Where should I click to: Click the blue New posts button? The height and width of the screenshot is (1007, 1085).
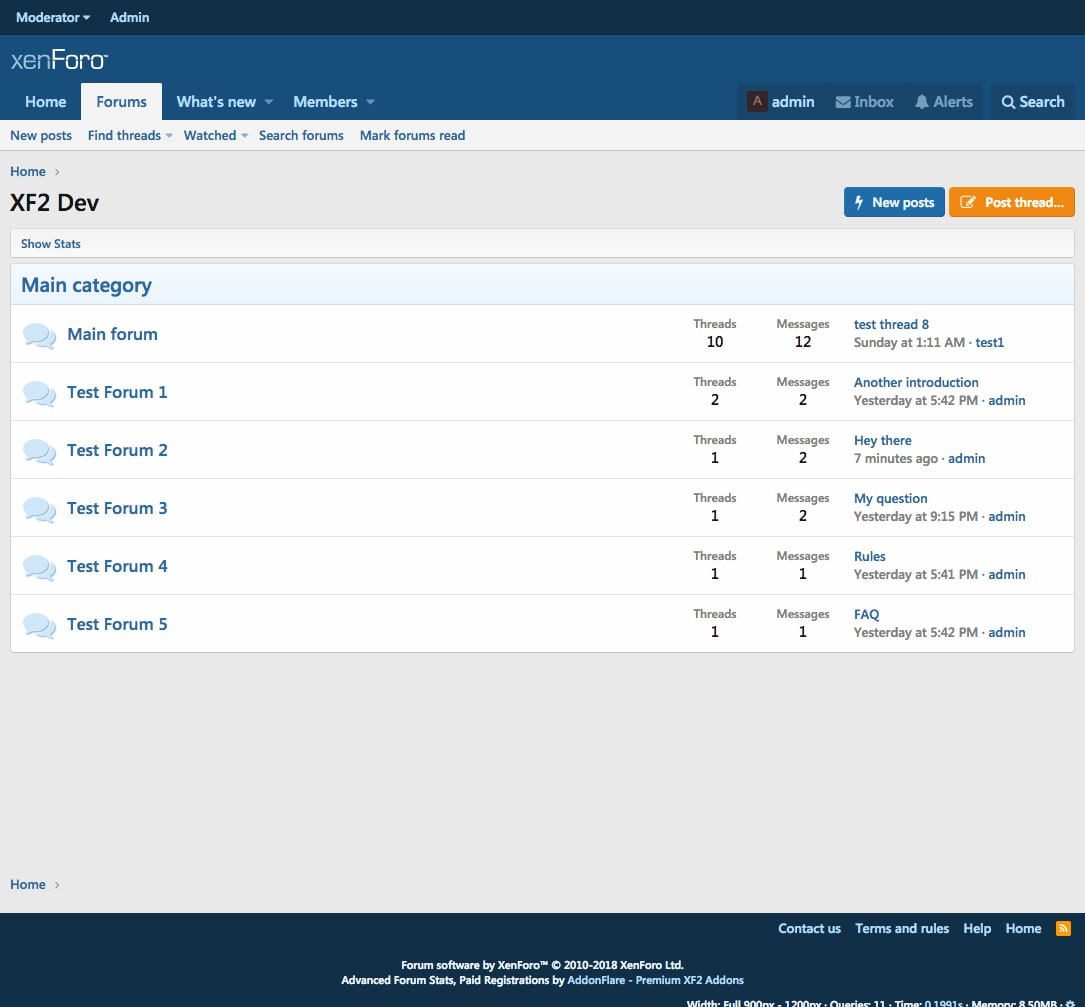[894, 202]
